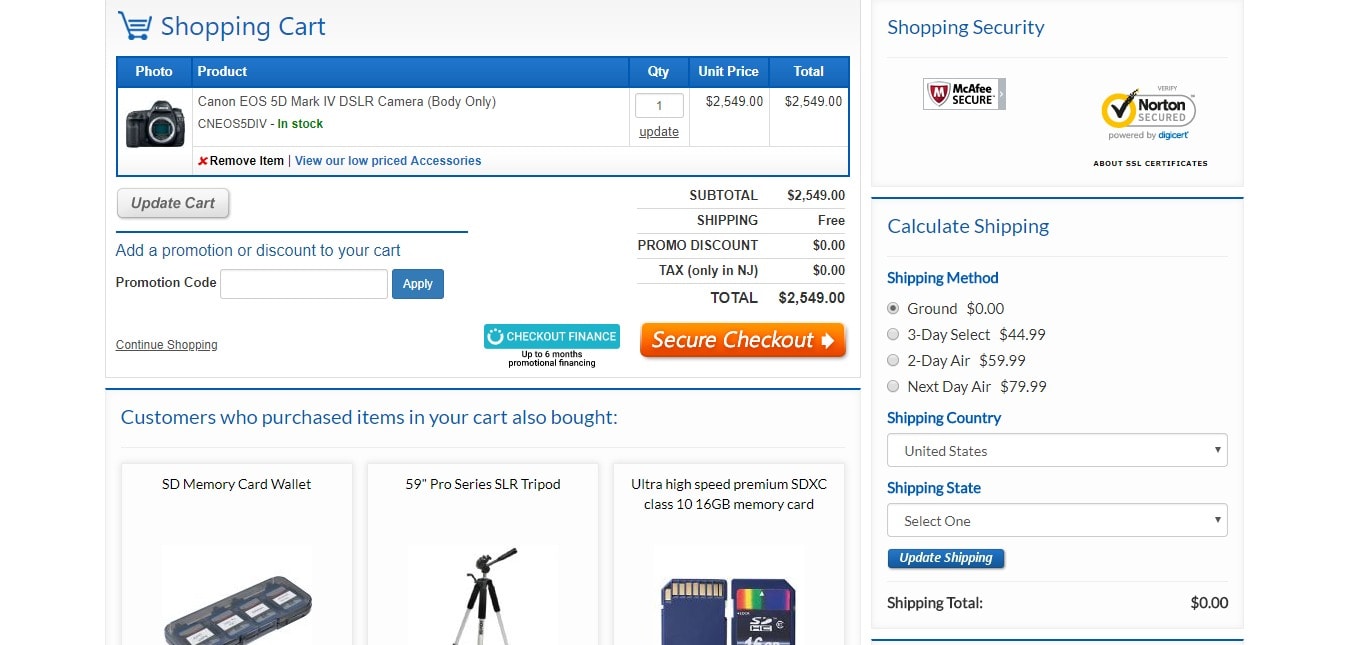Click the Shopping Security heading
This screenshot has width=1349, height=645.
click(x=966, y=27)
